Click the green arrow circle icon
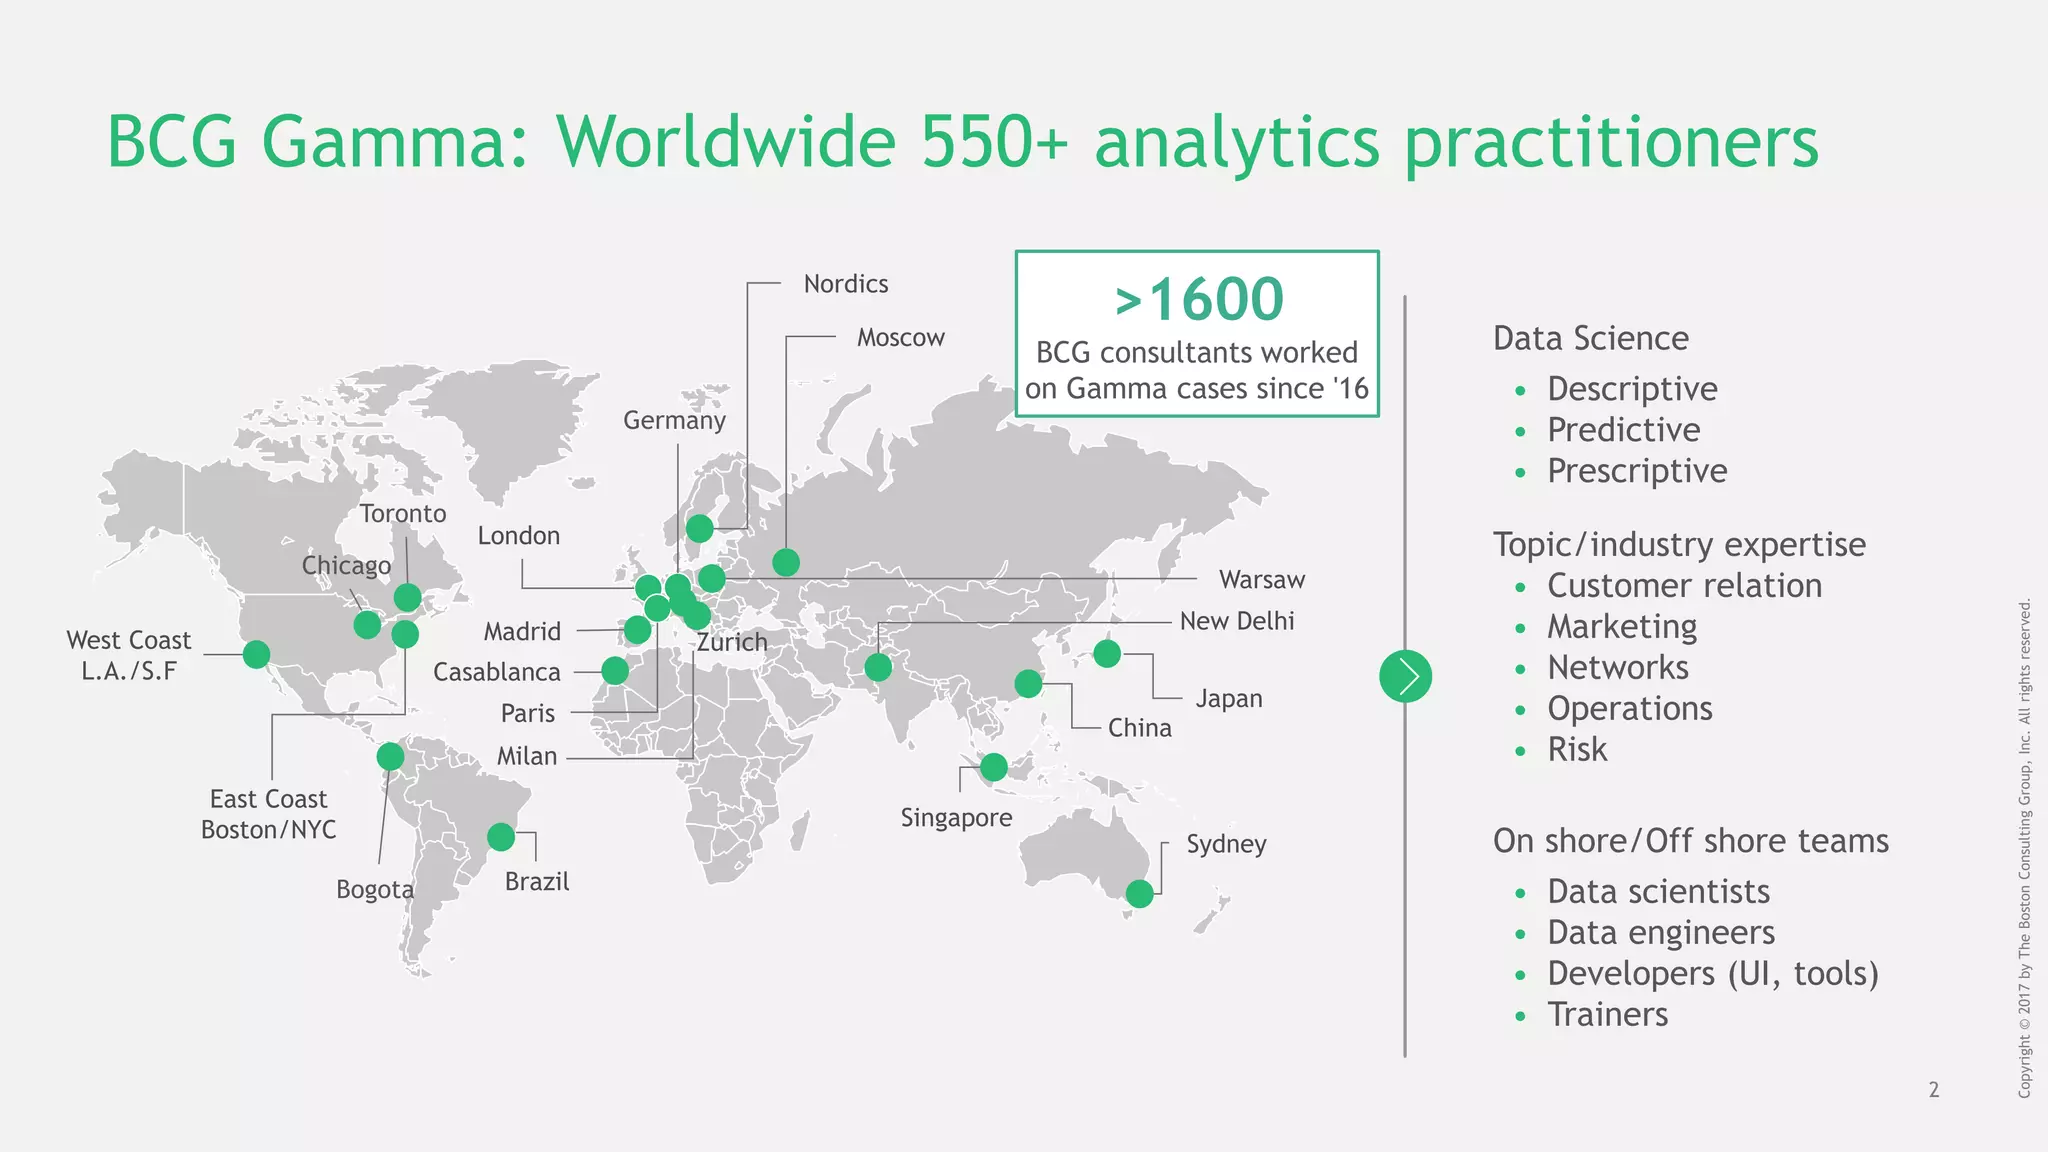2048x1152 pixels. pos(1405,676)
